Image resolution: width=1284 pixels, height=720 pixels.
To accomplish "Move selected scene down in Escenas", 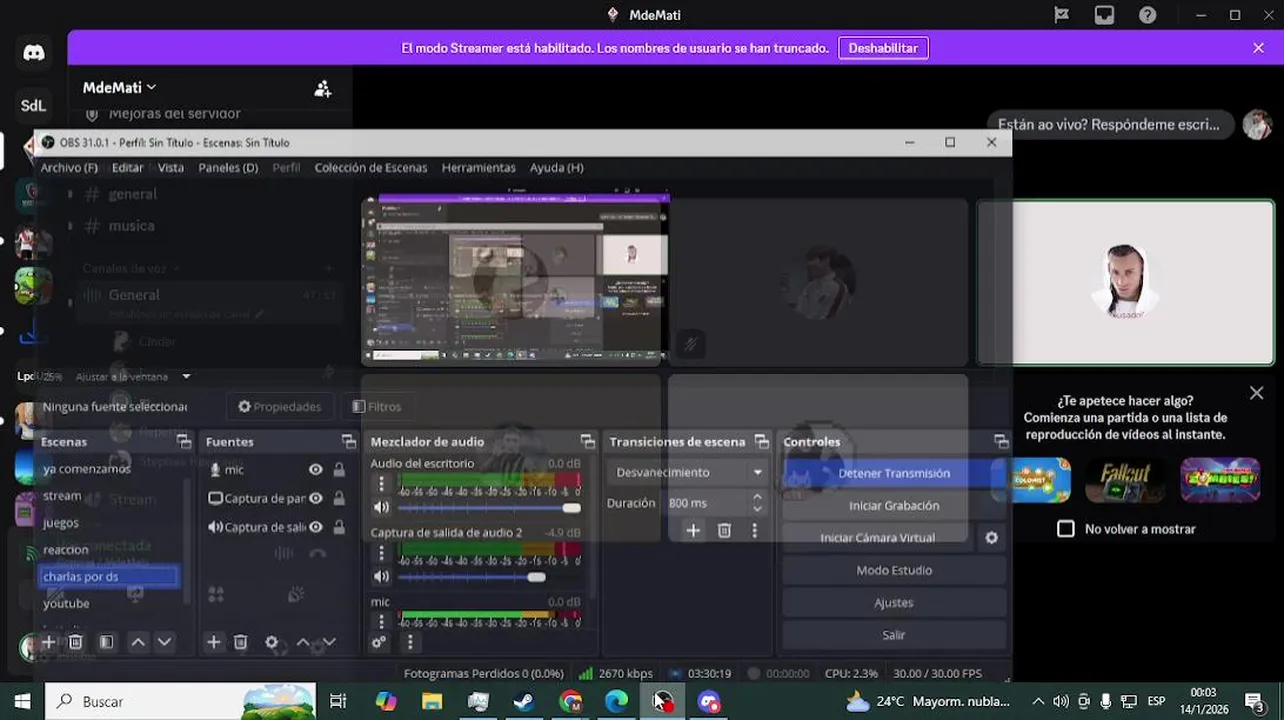I will coord(164,642).
